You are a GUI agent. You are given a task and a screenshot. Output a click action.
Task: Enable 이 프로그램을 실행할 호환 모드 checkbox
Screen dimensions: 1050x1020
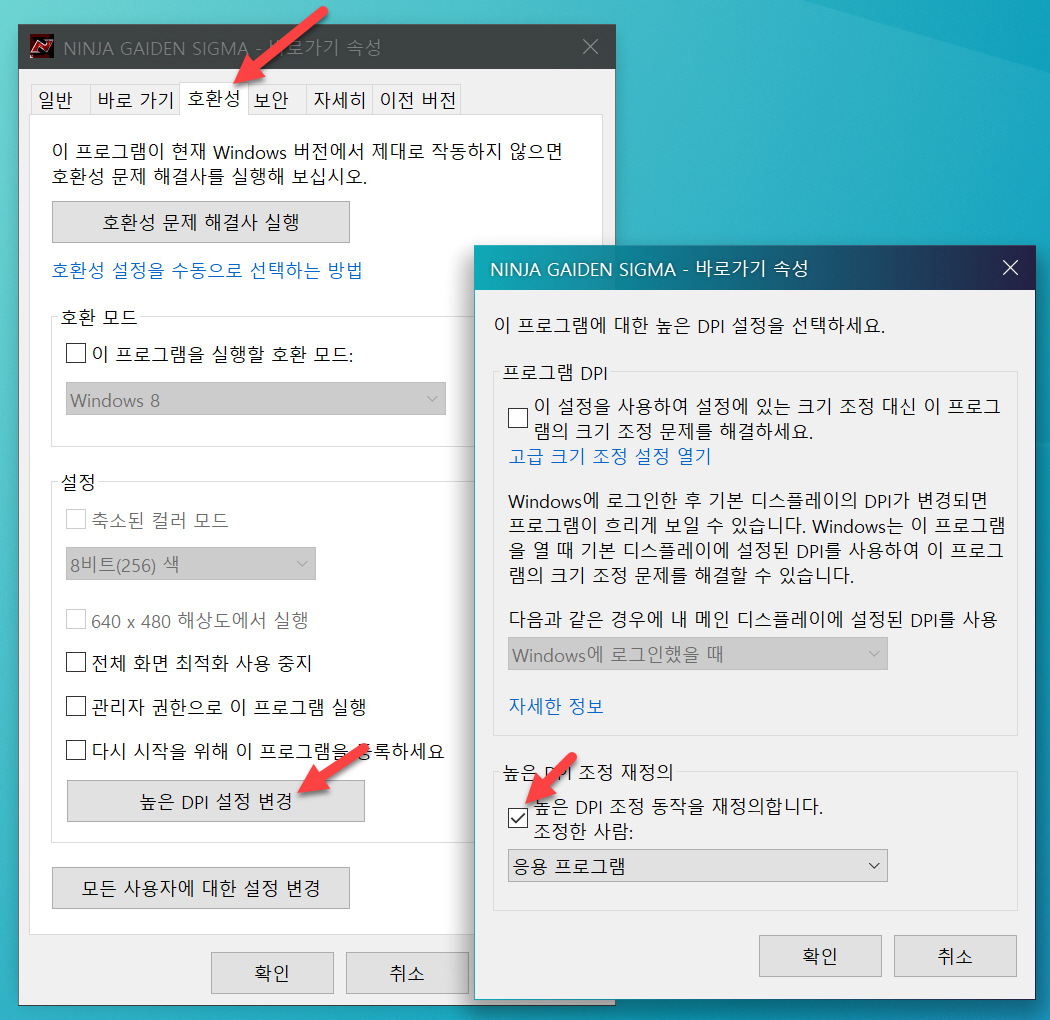[x=76, y=353]
